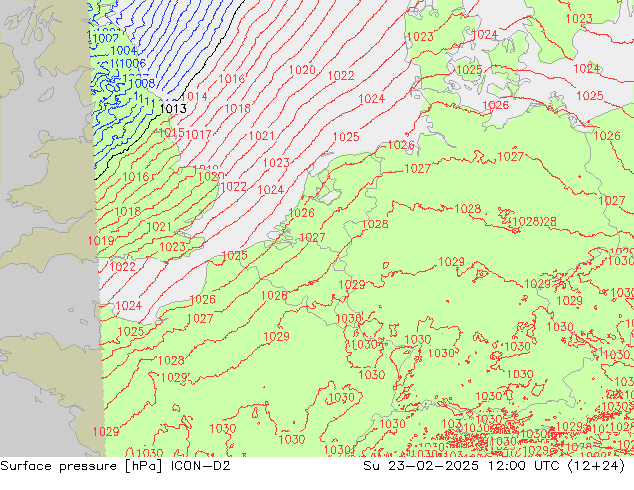Click the red 1017 isobar label
This screenshot has width=634, height=490.
199,135
